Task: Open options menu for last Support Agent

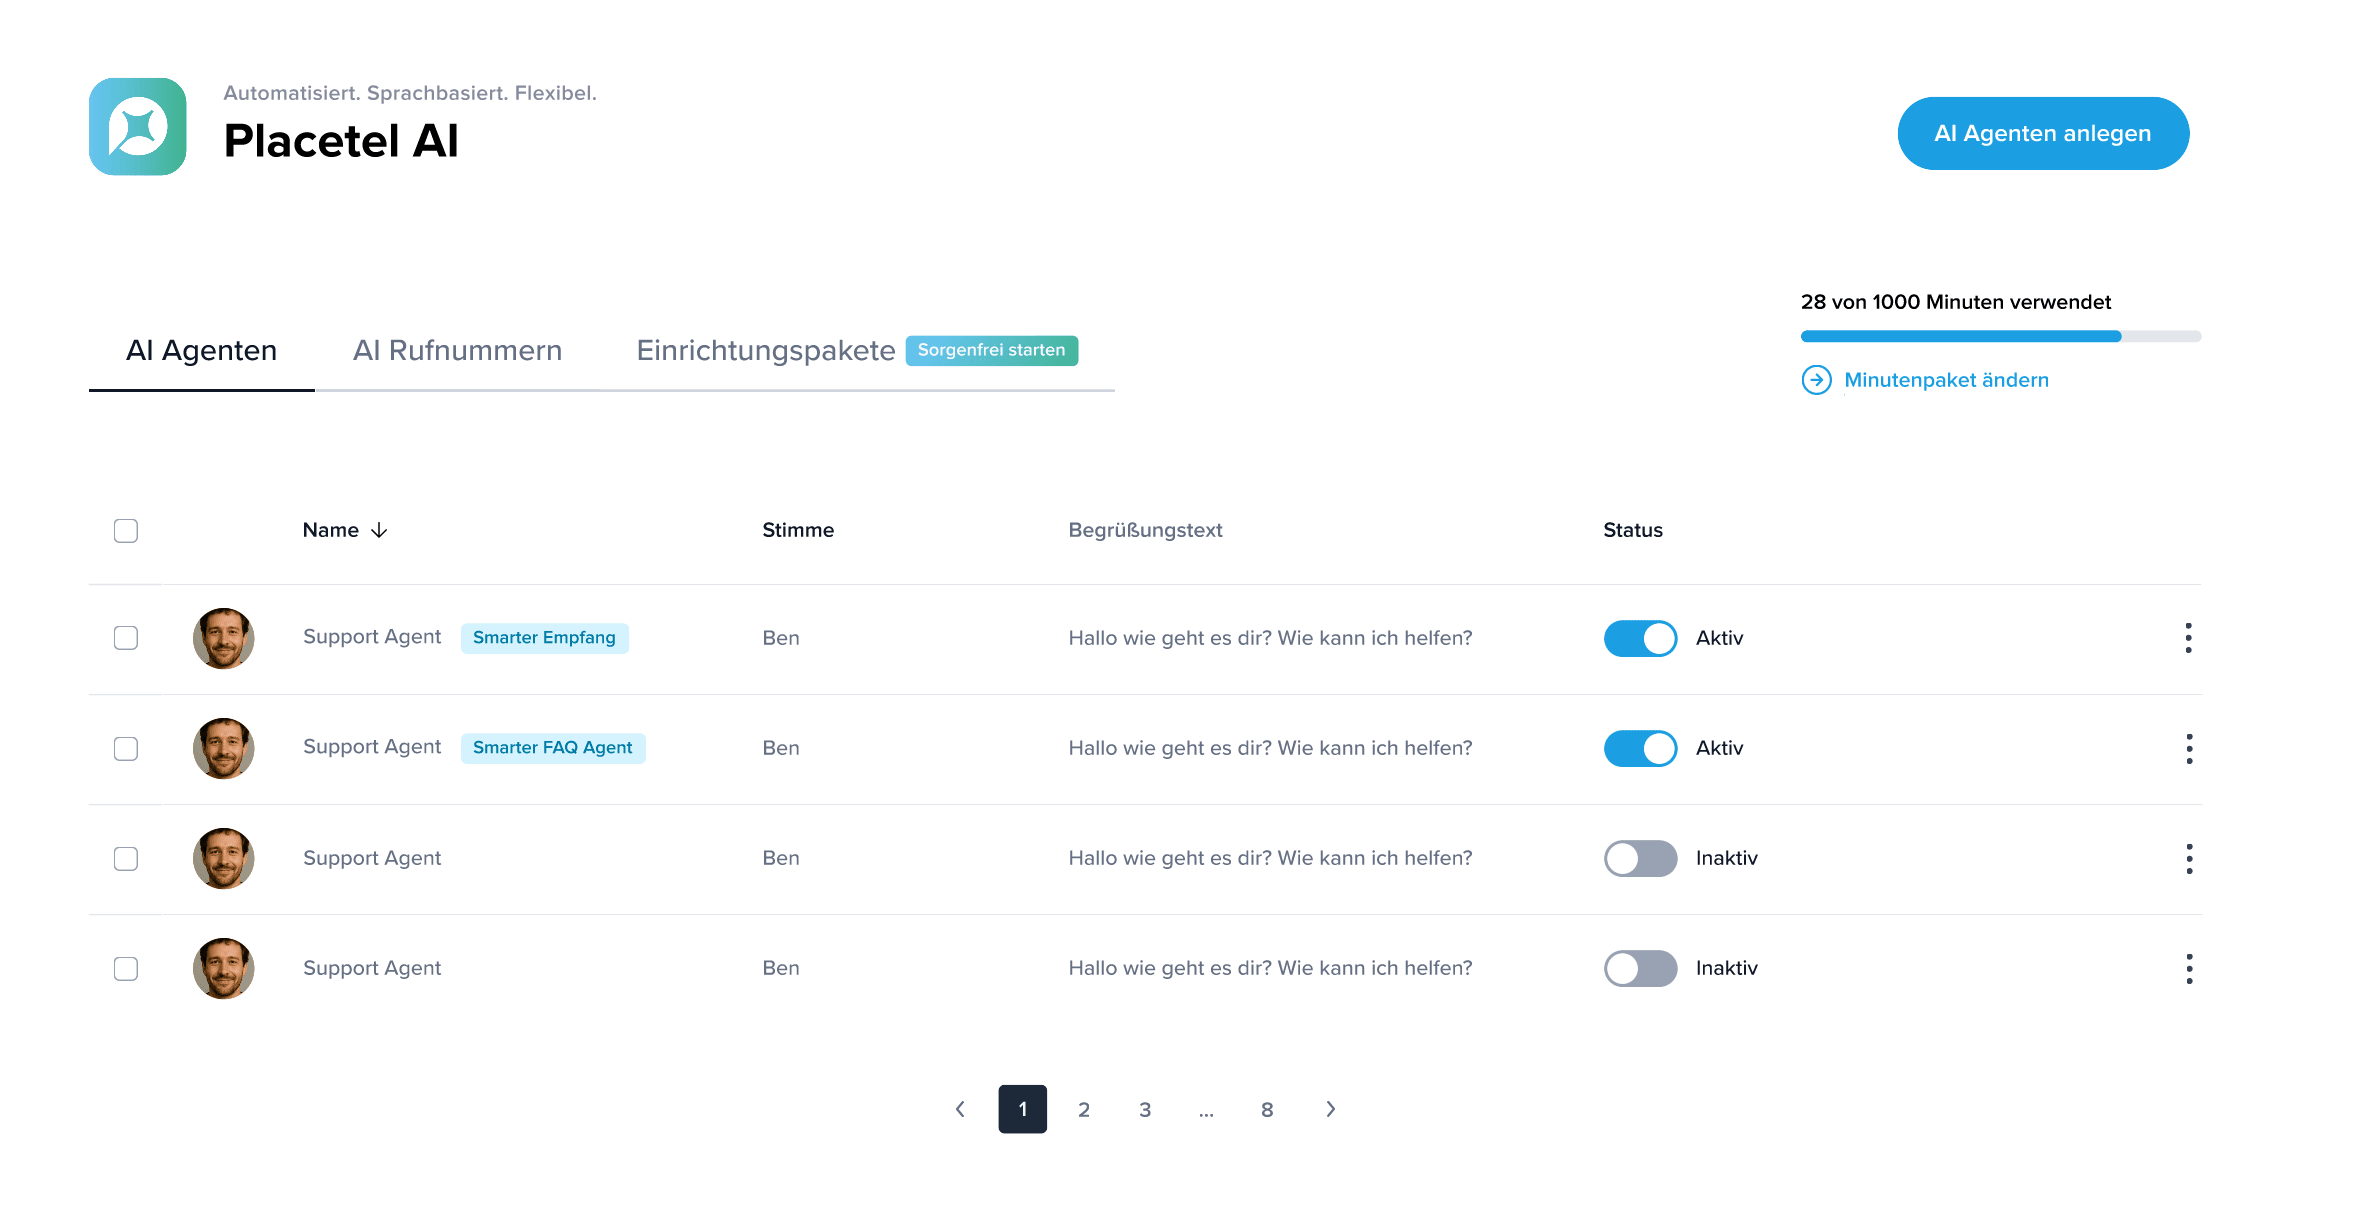Action: click(x=2188, y=968)
